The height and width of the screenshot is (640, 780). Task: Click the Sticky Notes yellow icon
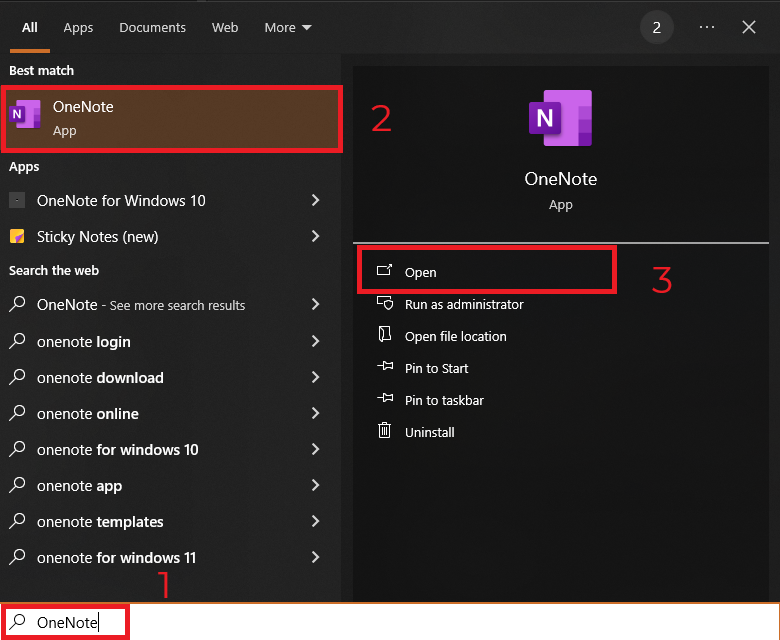click(17, 236)
